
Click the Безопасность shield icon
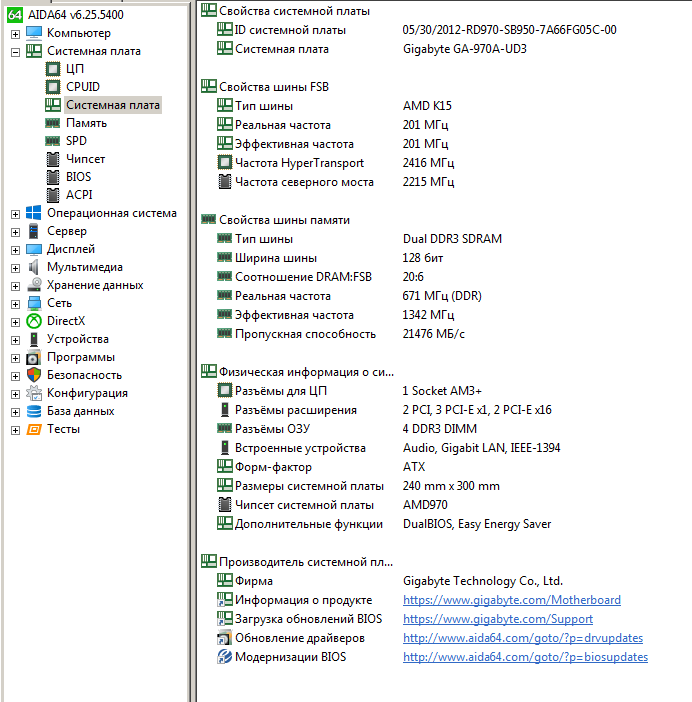33,375
